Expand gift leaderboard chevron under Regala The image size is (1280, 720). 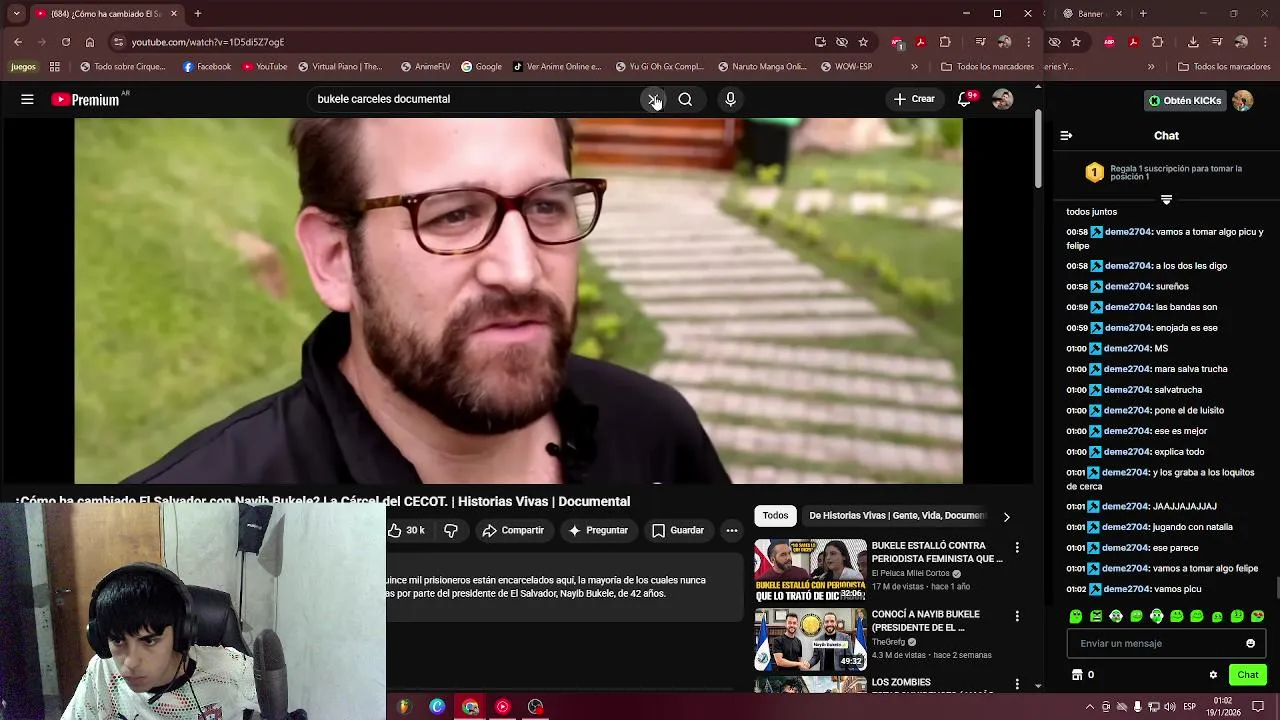[1166, 200]
